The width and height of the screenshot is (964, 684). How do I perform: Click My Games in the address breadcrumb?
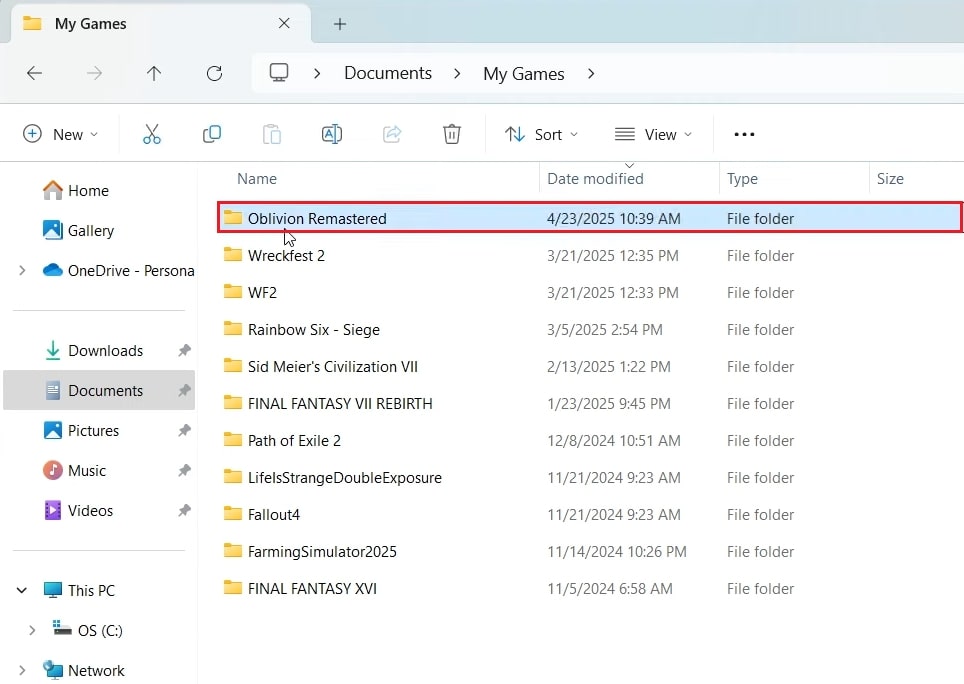524,74
